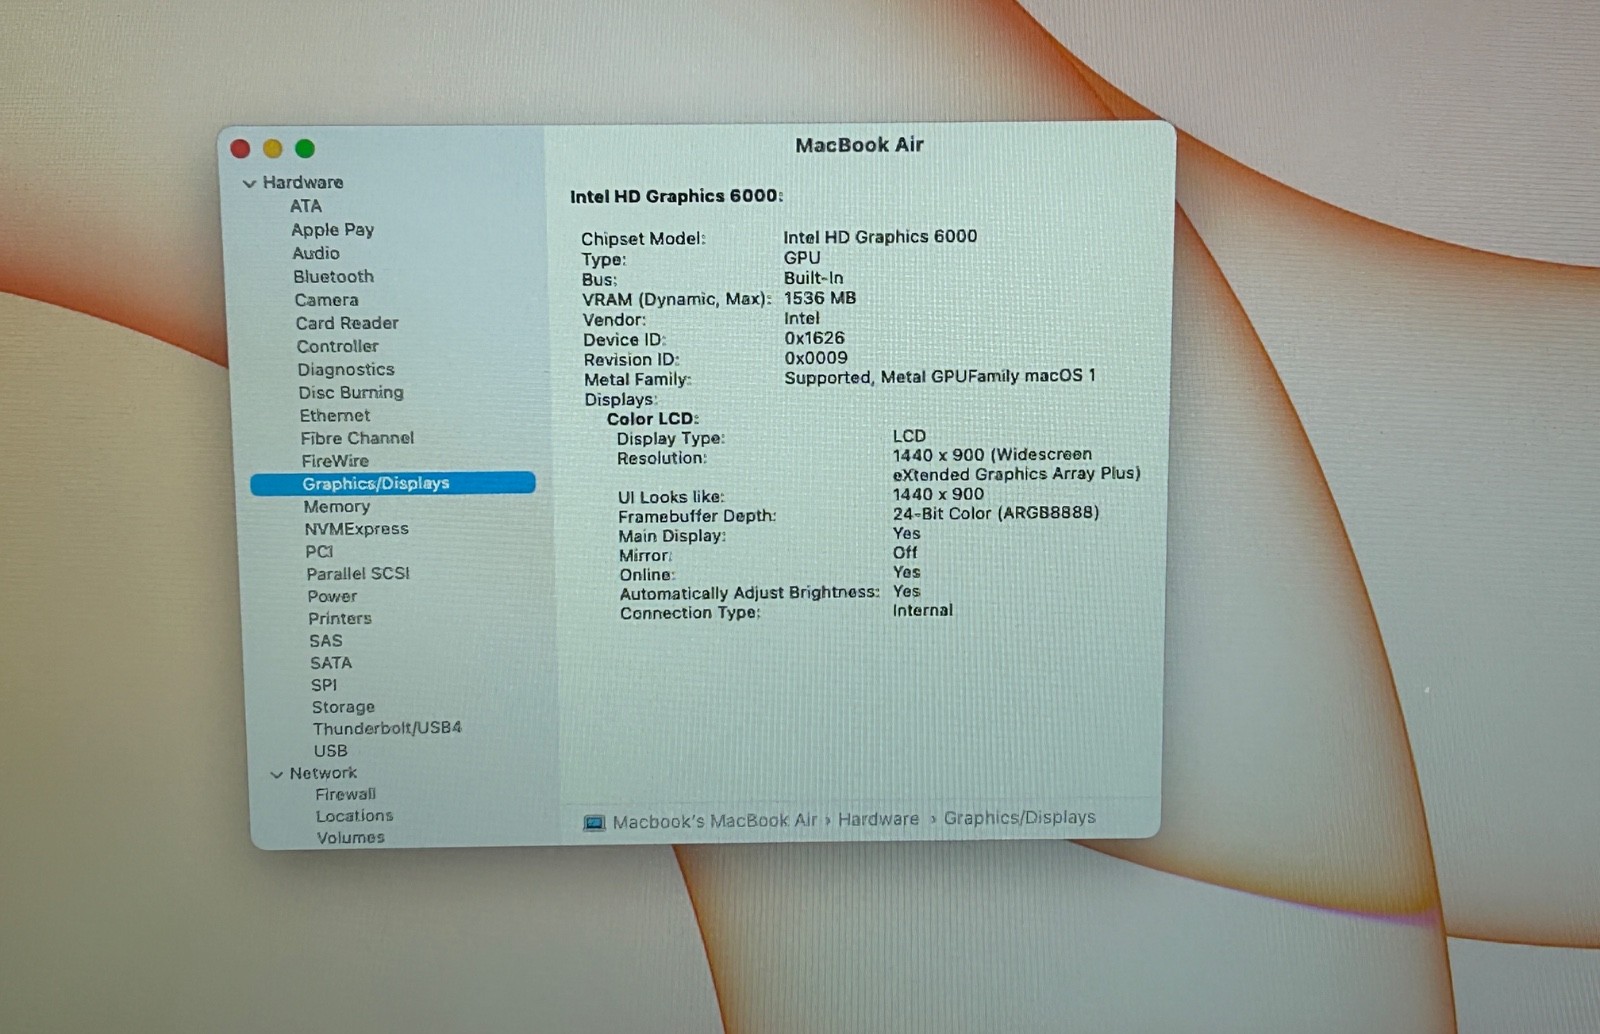The height and width of the screenshot is (1034, 1600).
Task: Close the MacBook Air window with red button
Action: pyautogui.click(x=240, y=149)
